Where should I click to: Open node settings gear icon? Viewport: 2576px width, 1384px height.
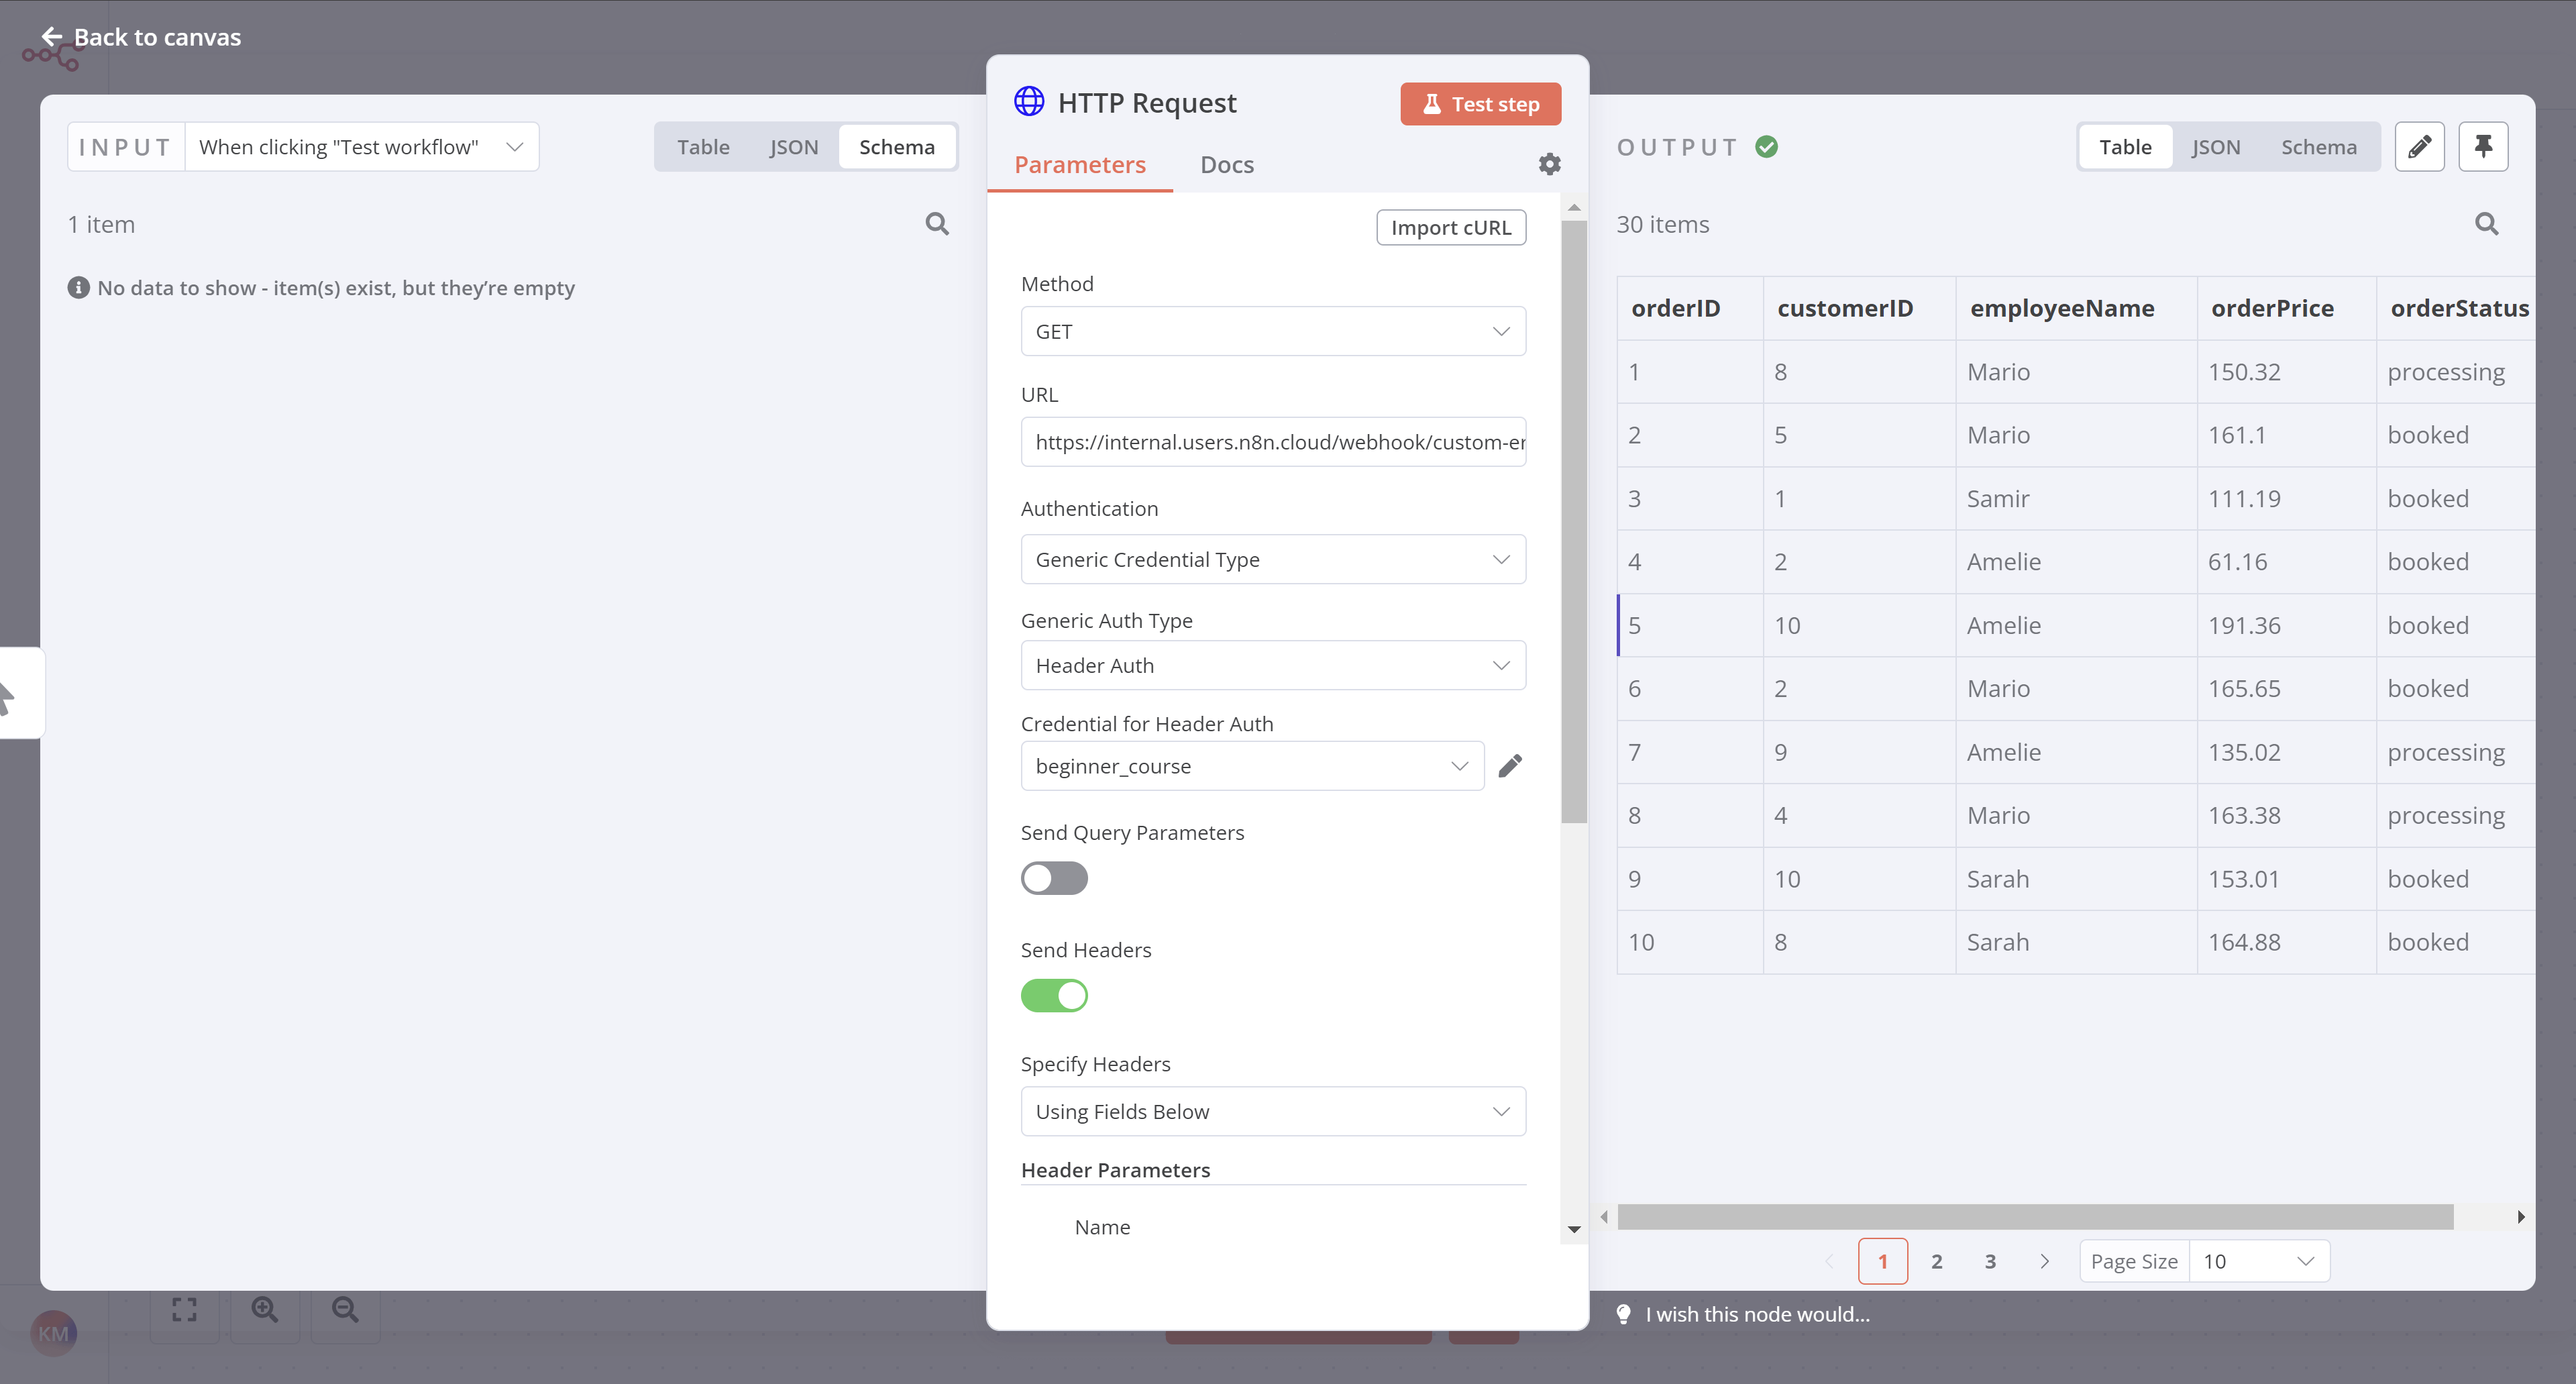click(x=1549, y=164)
